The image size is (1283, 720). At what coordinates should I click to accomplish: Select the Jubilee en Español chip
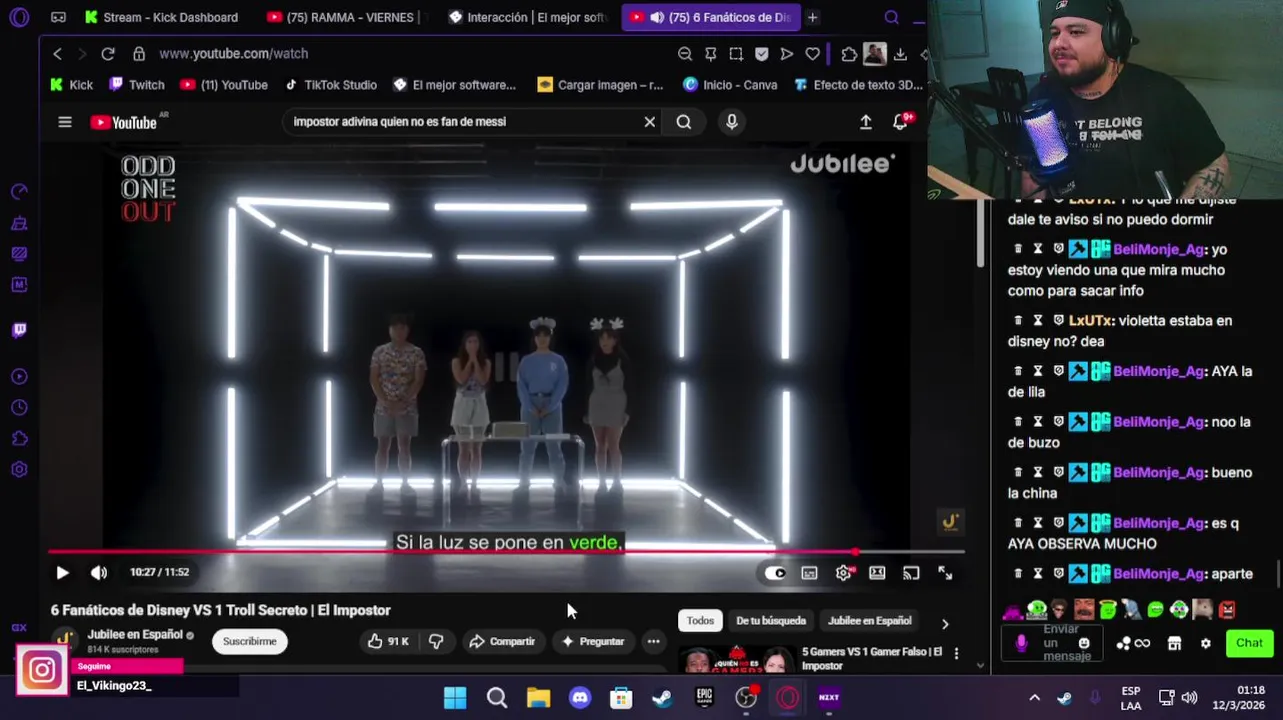pyautogui.click(x=870, y=621)
